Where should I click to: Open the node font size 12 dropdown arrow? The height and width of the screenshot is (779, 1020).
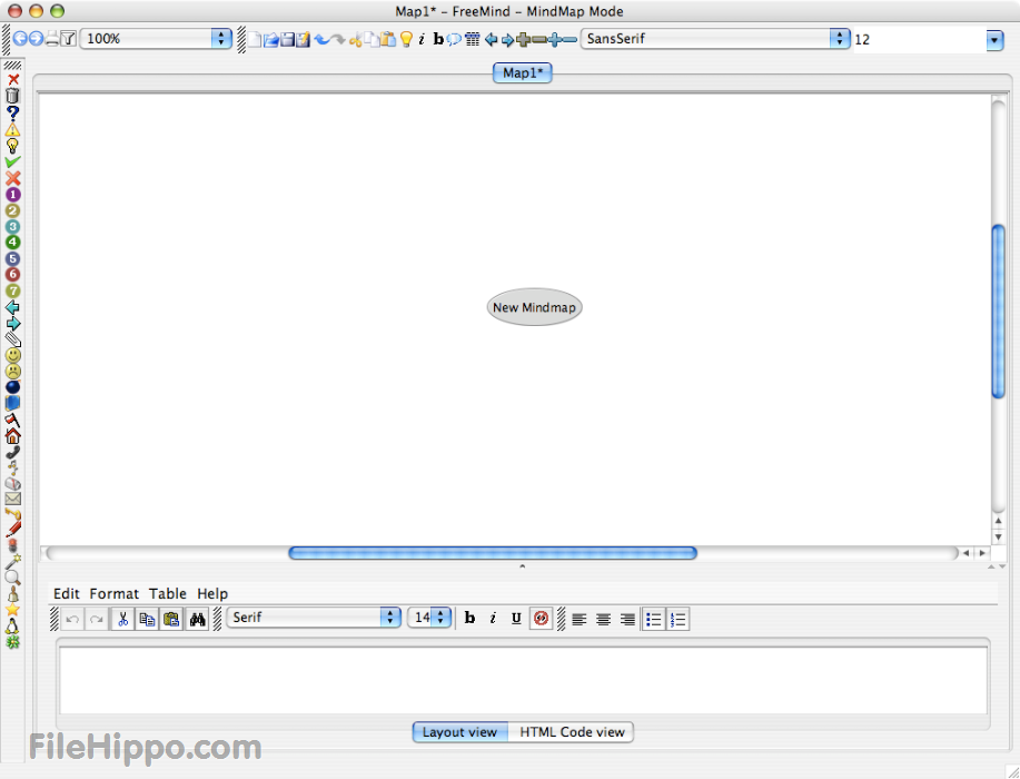click(995, 40)
